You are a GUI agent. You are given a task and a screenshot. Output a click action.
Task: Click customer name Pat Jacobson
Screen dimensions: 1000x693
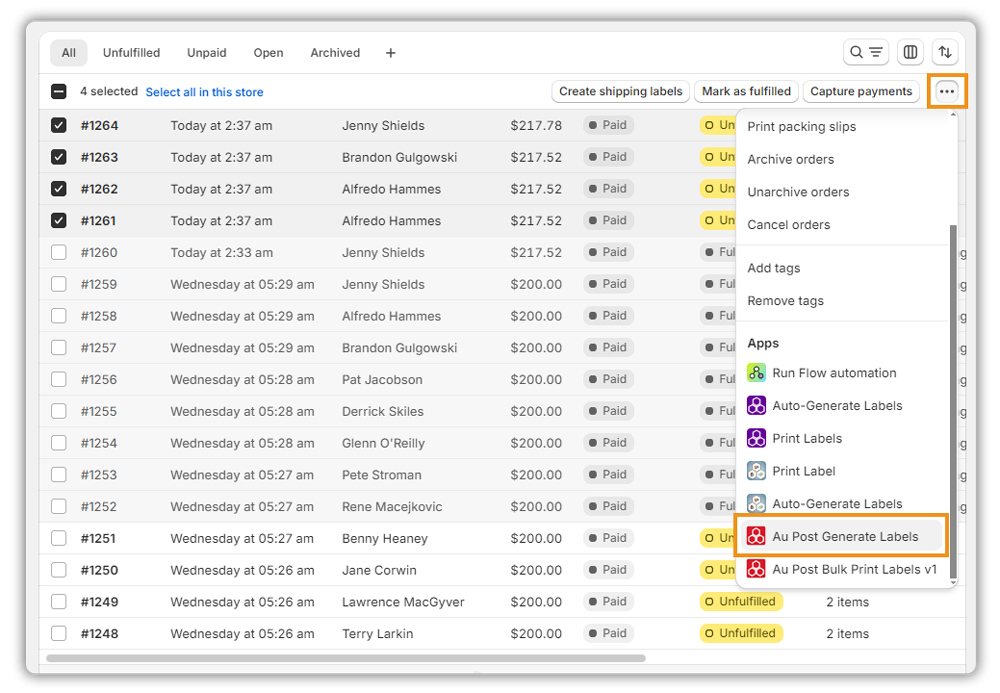[382, 379]
